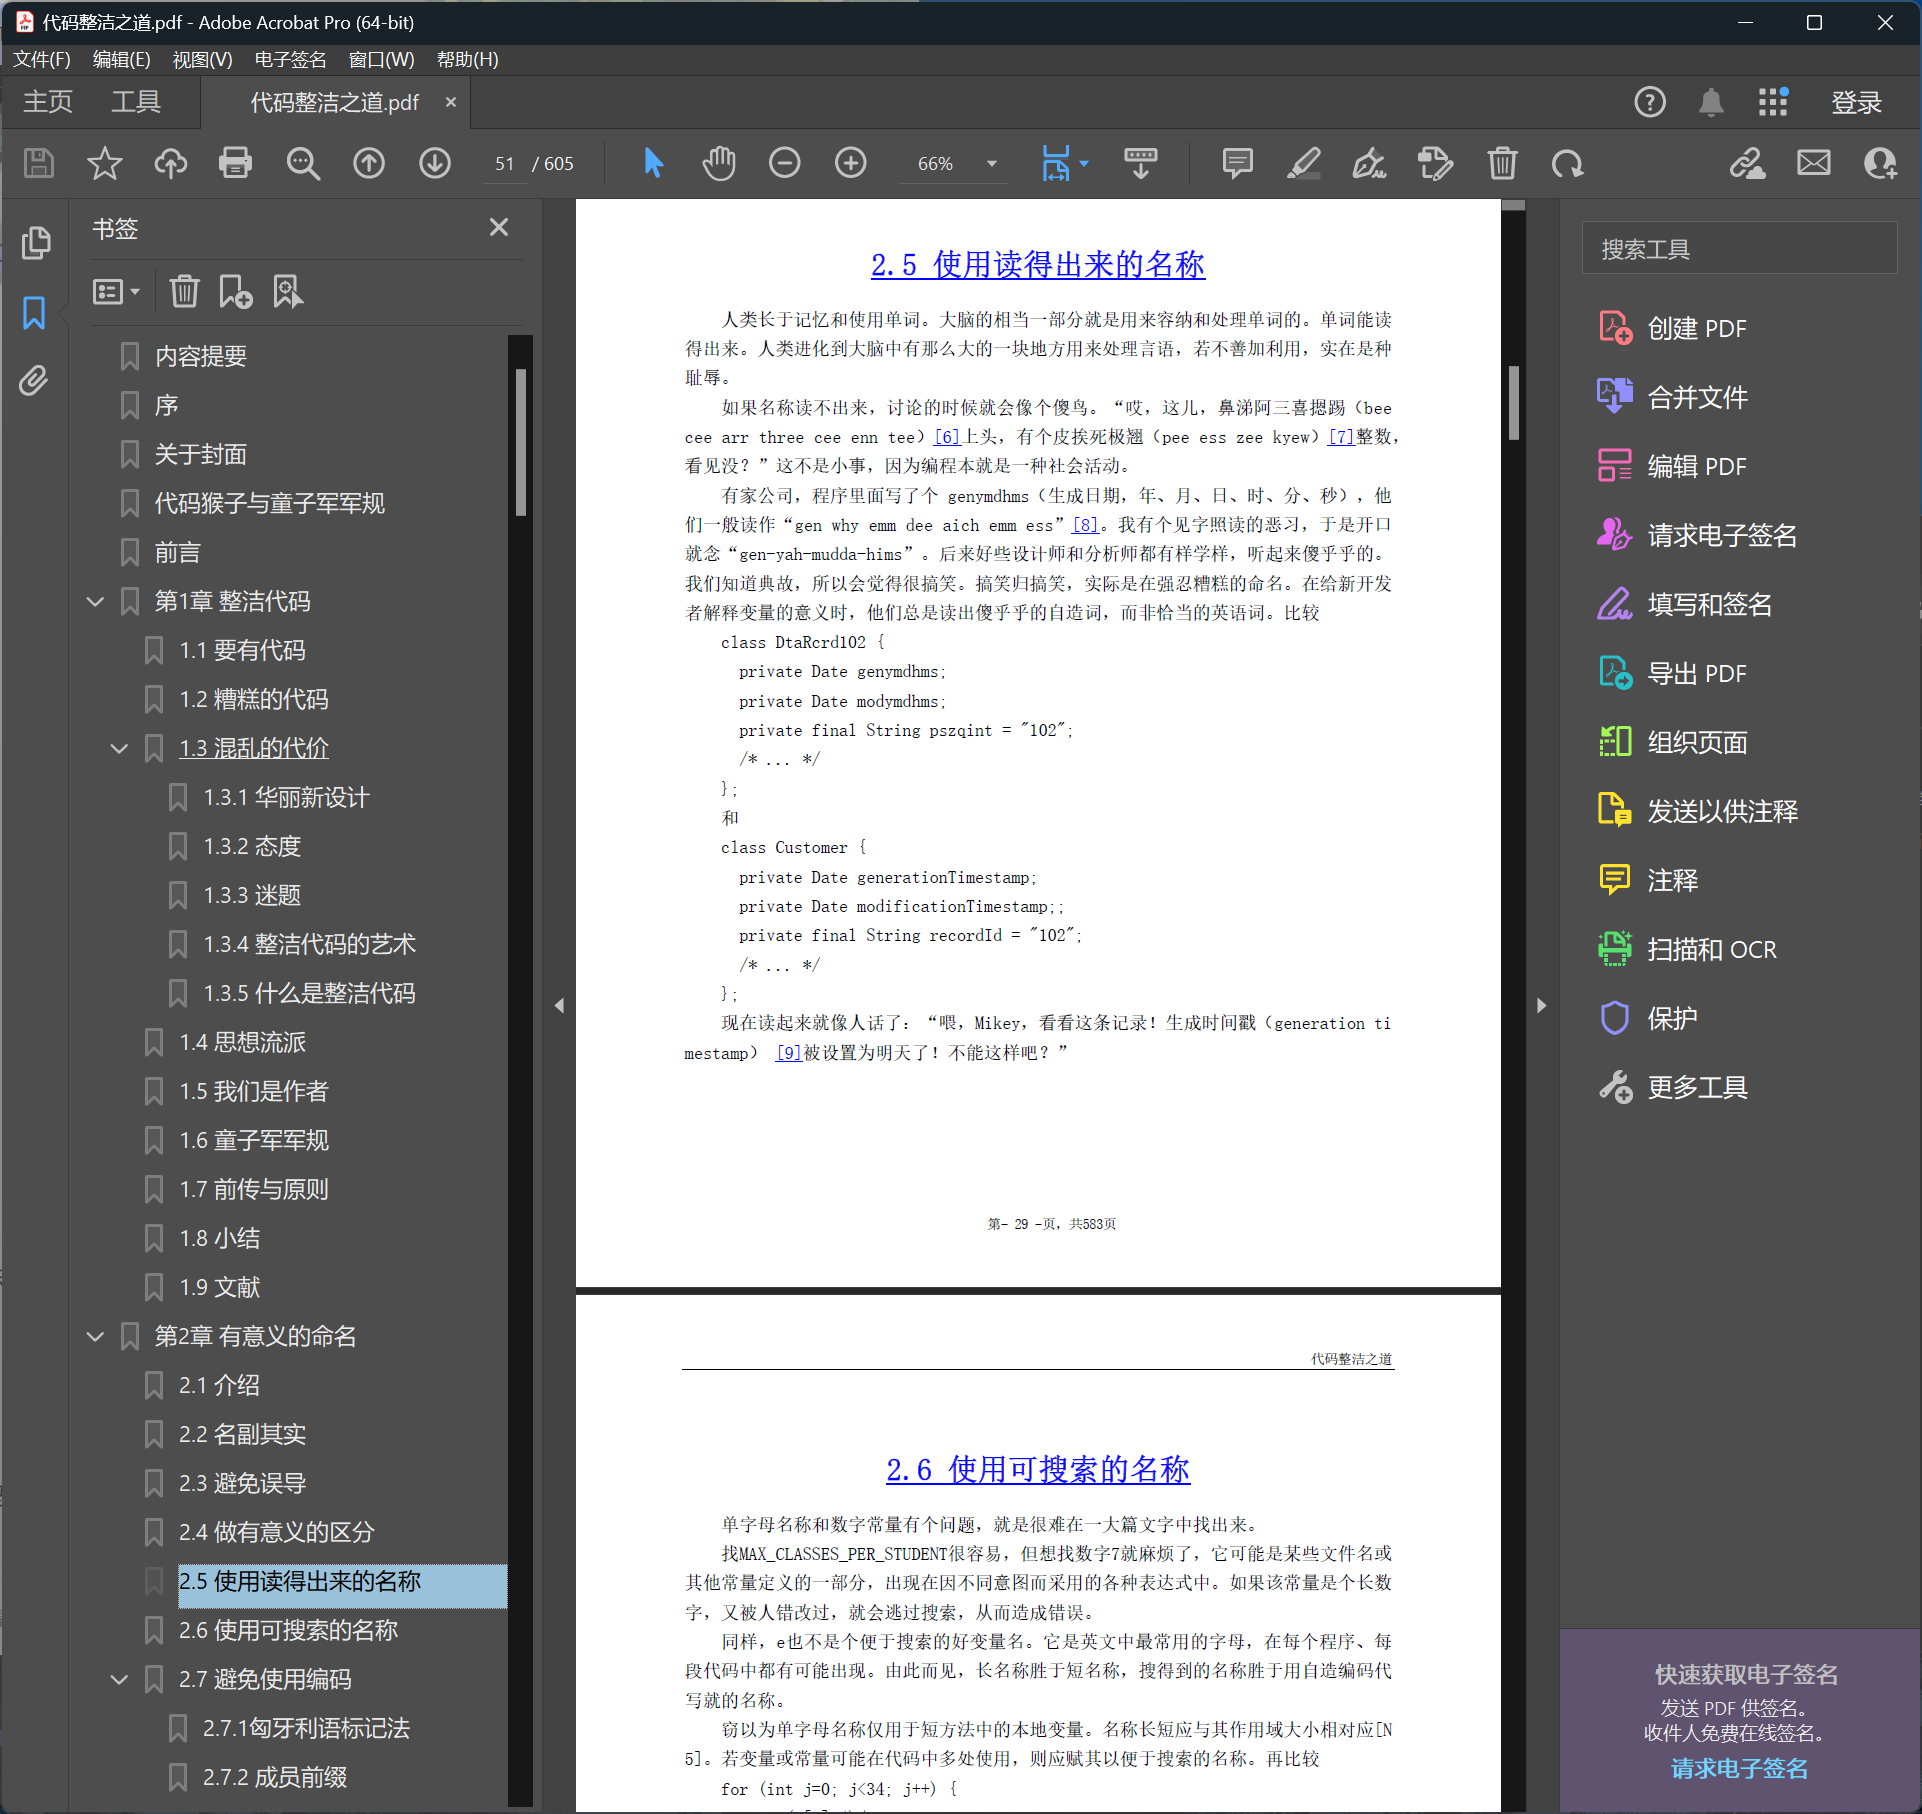Collapse the right tools pane arrow

(x=1541, y=1005)
